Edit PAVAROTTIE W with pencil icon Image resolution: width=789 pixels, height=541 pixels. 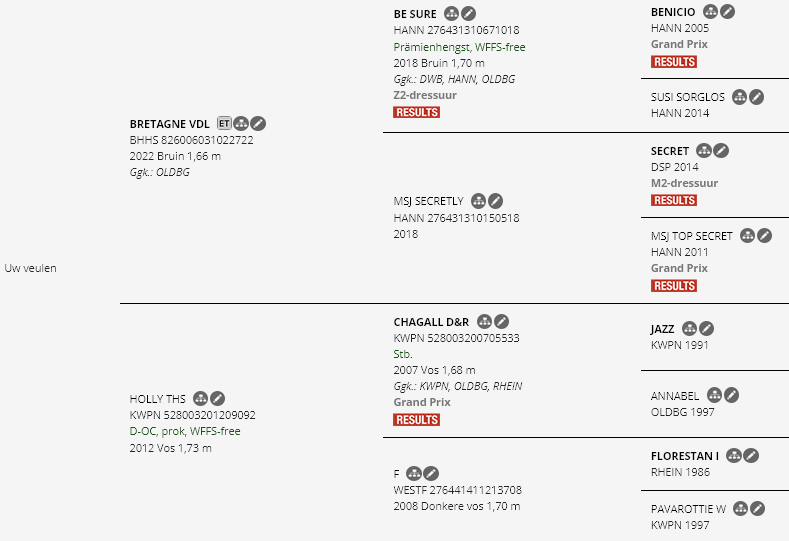click(x=757, y=509)
